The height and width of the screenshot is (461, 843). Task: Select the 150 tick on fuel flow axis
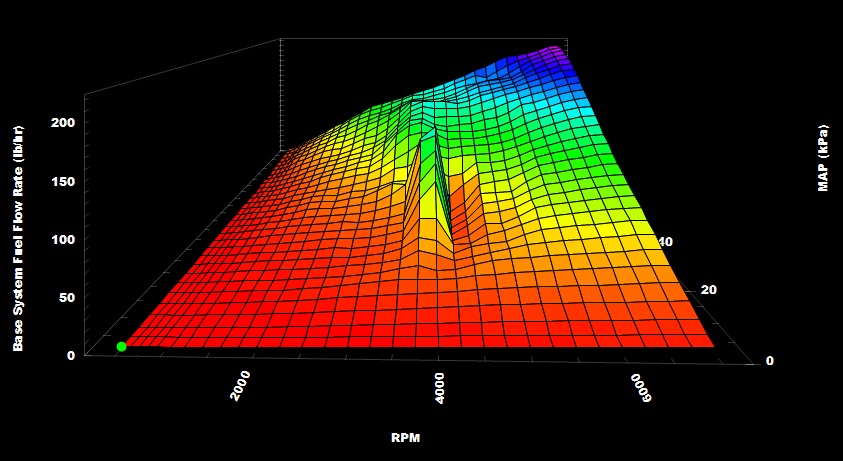coord(62,181)
